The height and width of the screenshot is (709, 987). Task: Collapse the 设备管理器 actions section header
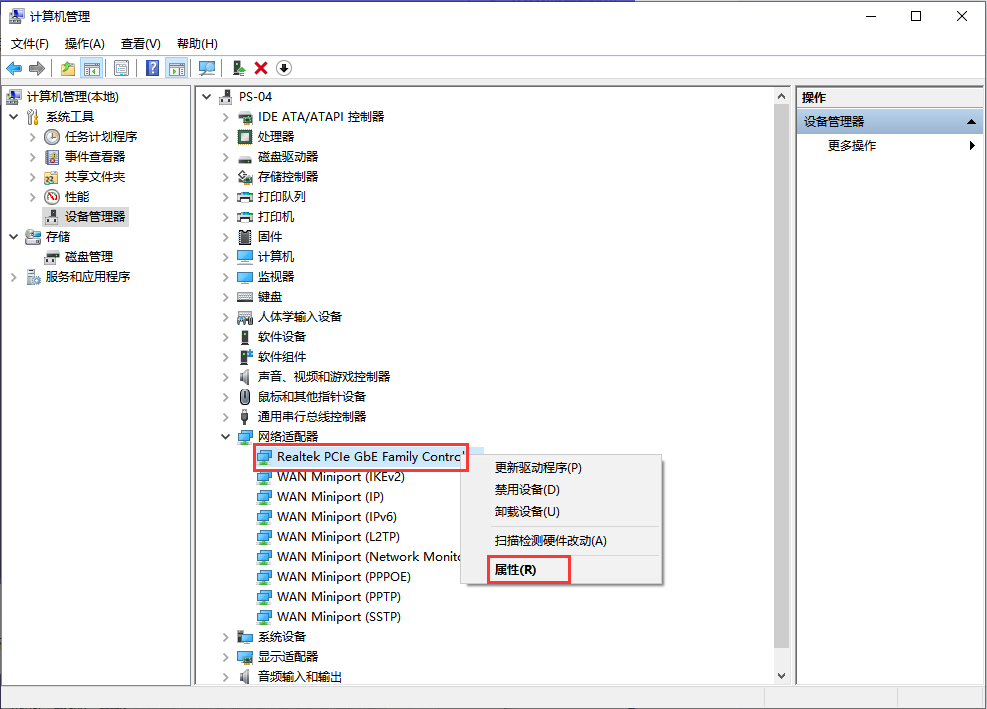tap(971, 122)
